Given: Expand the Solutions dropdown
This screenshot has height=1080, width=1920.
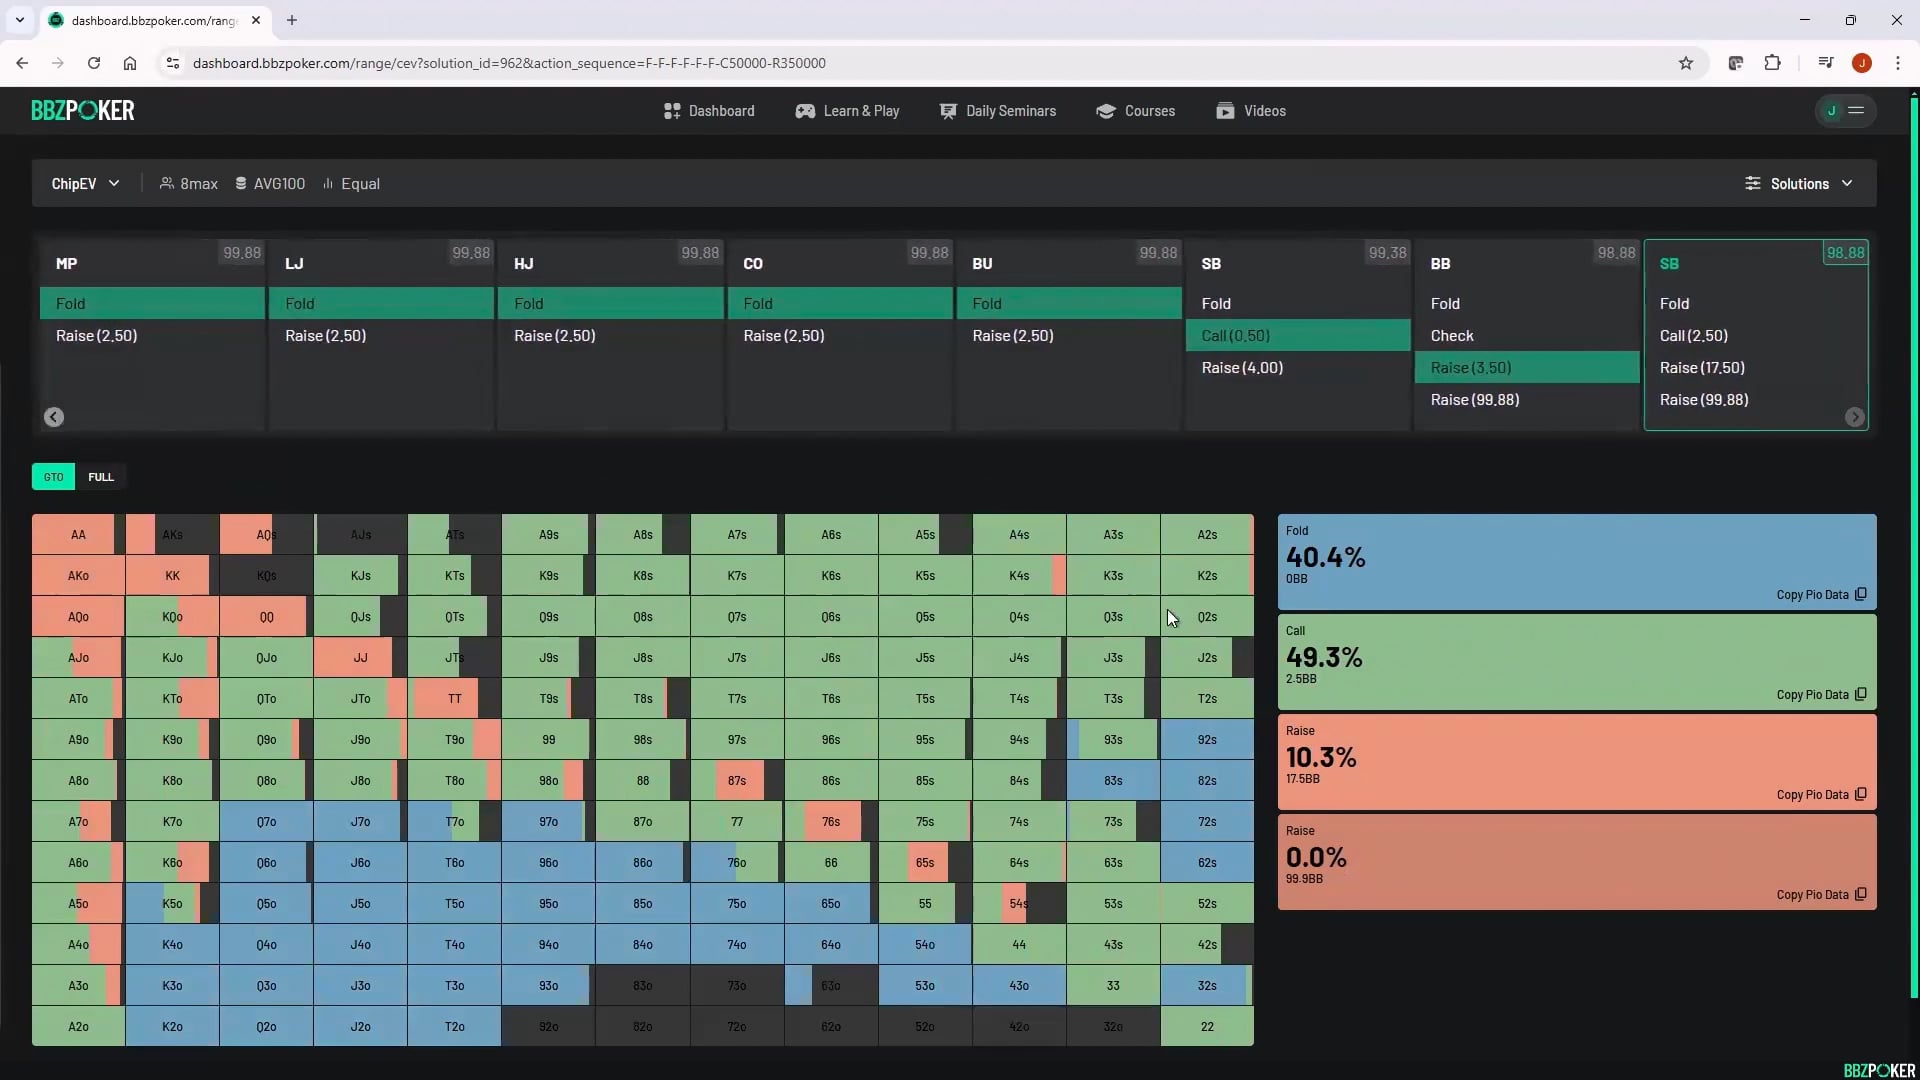Looking at the screenshot, I should (x=1800, y=184).
